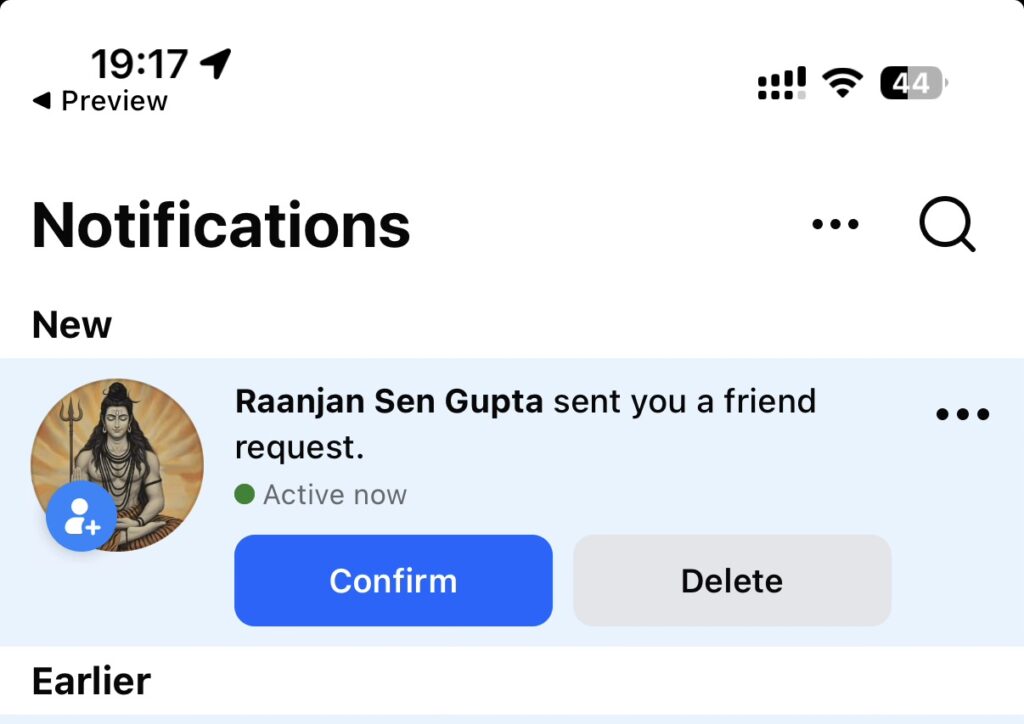Delete the friend request from Raanjan
Image resolution: width=1024 pixels, height=724 pixels.
731,580
